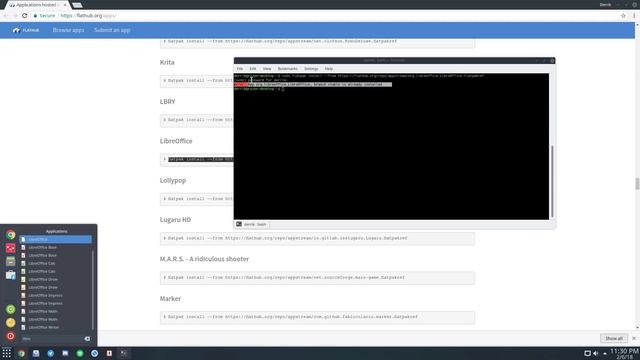Click the highlighted LibreOffice flatpak command
The height and width of the screenshot is (360, 640).
[x=201, y=159]
